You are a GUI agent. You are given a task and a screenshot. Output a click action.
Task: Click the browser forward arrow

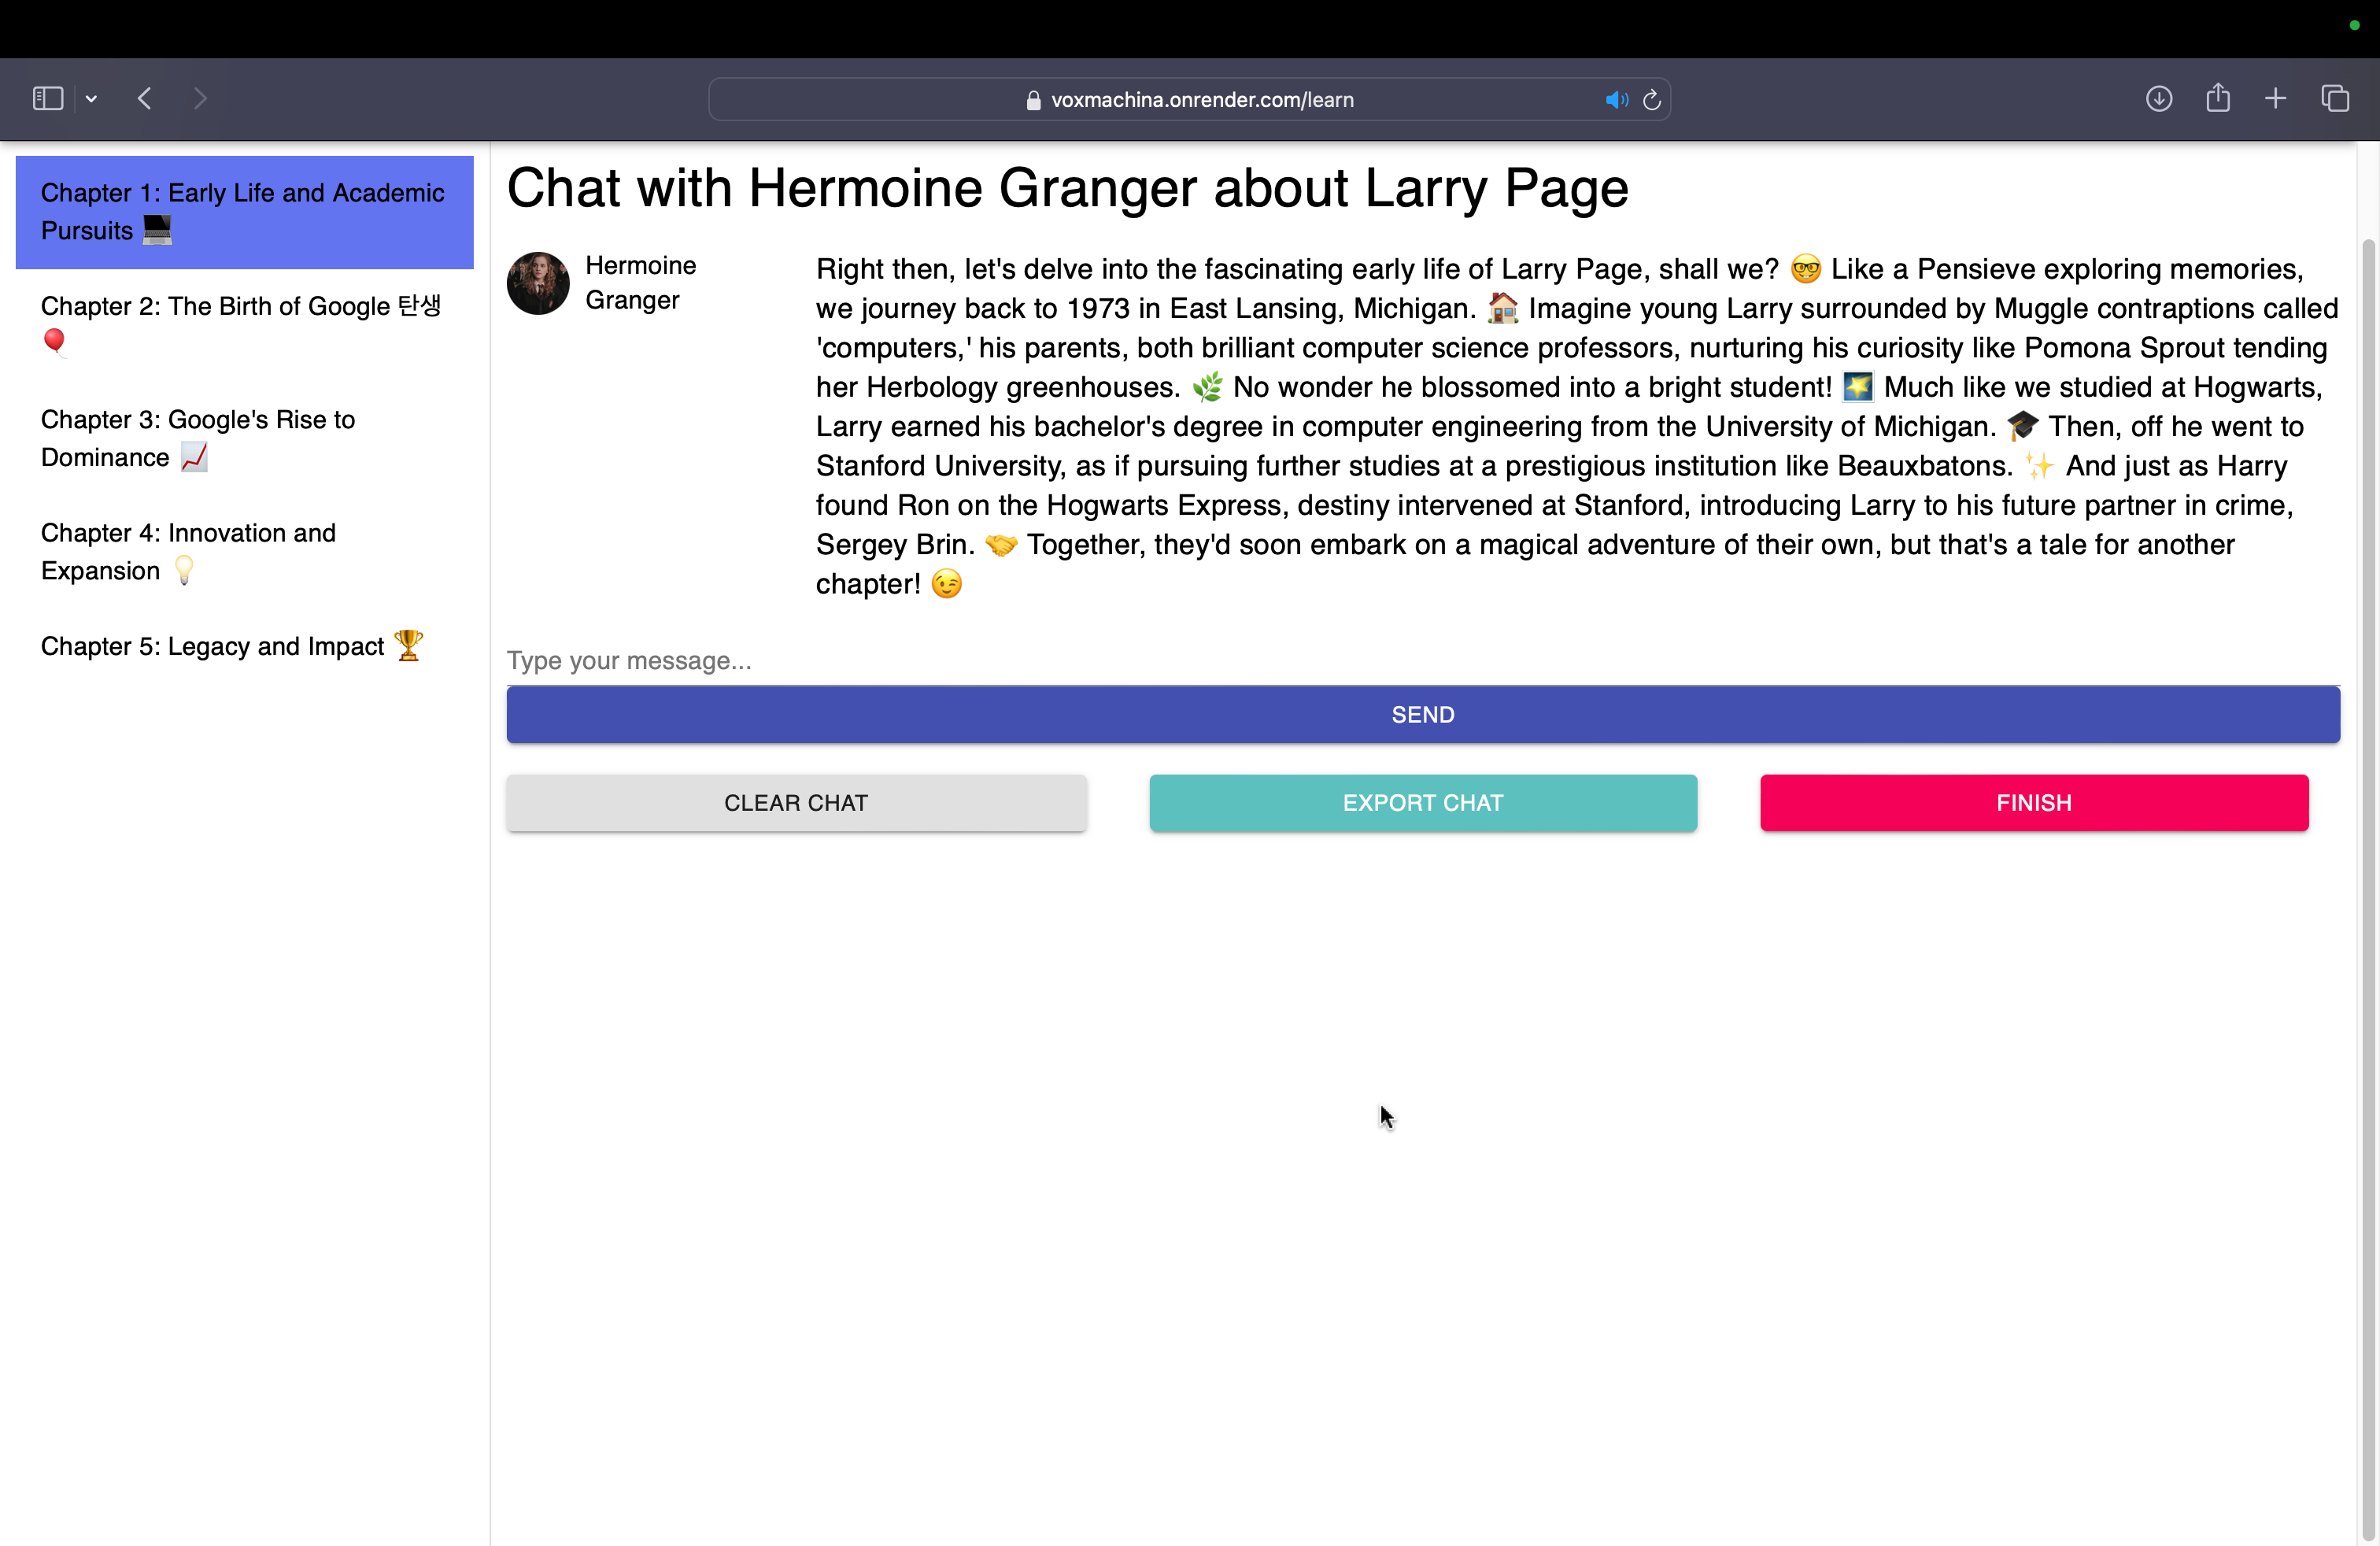(x=200, y=99)
